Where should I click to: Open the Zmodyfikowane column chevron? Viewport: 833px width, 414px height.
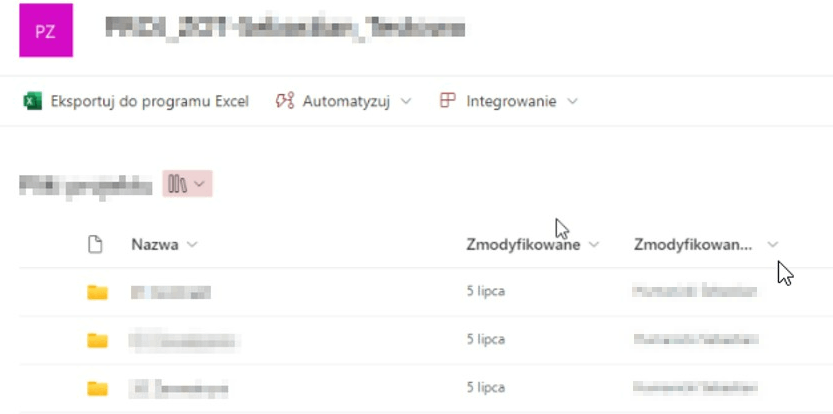[594, 245]
